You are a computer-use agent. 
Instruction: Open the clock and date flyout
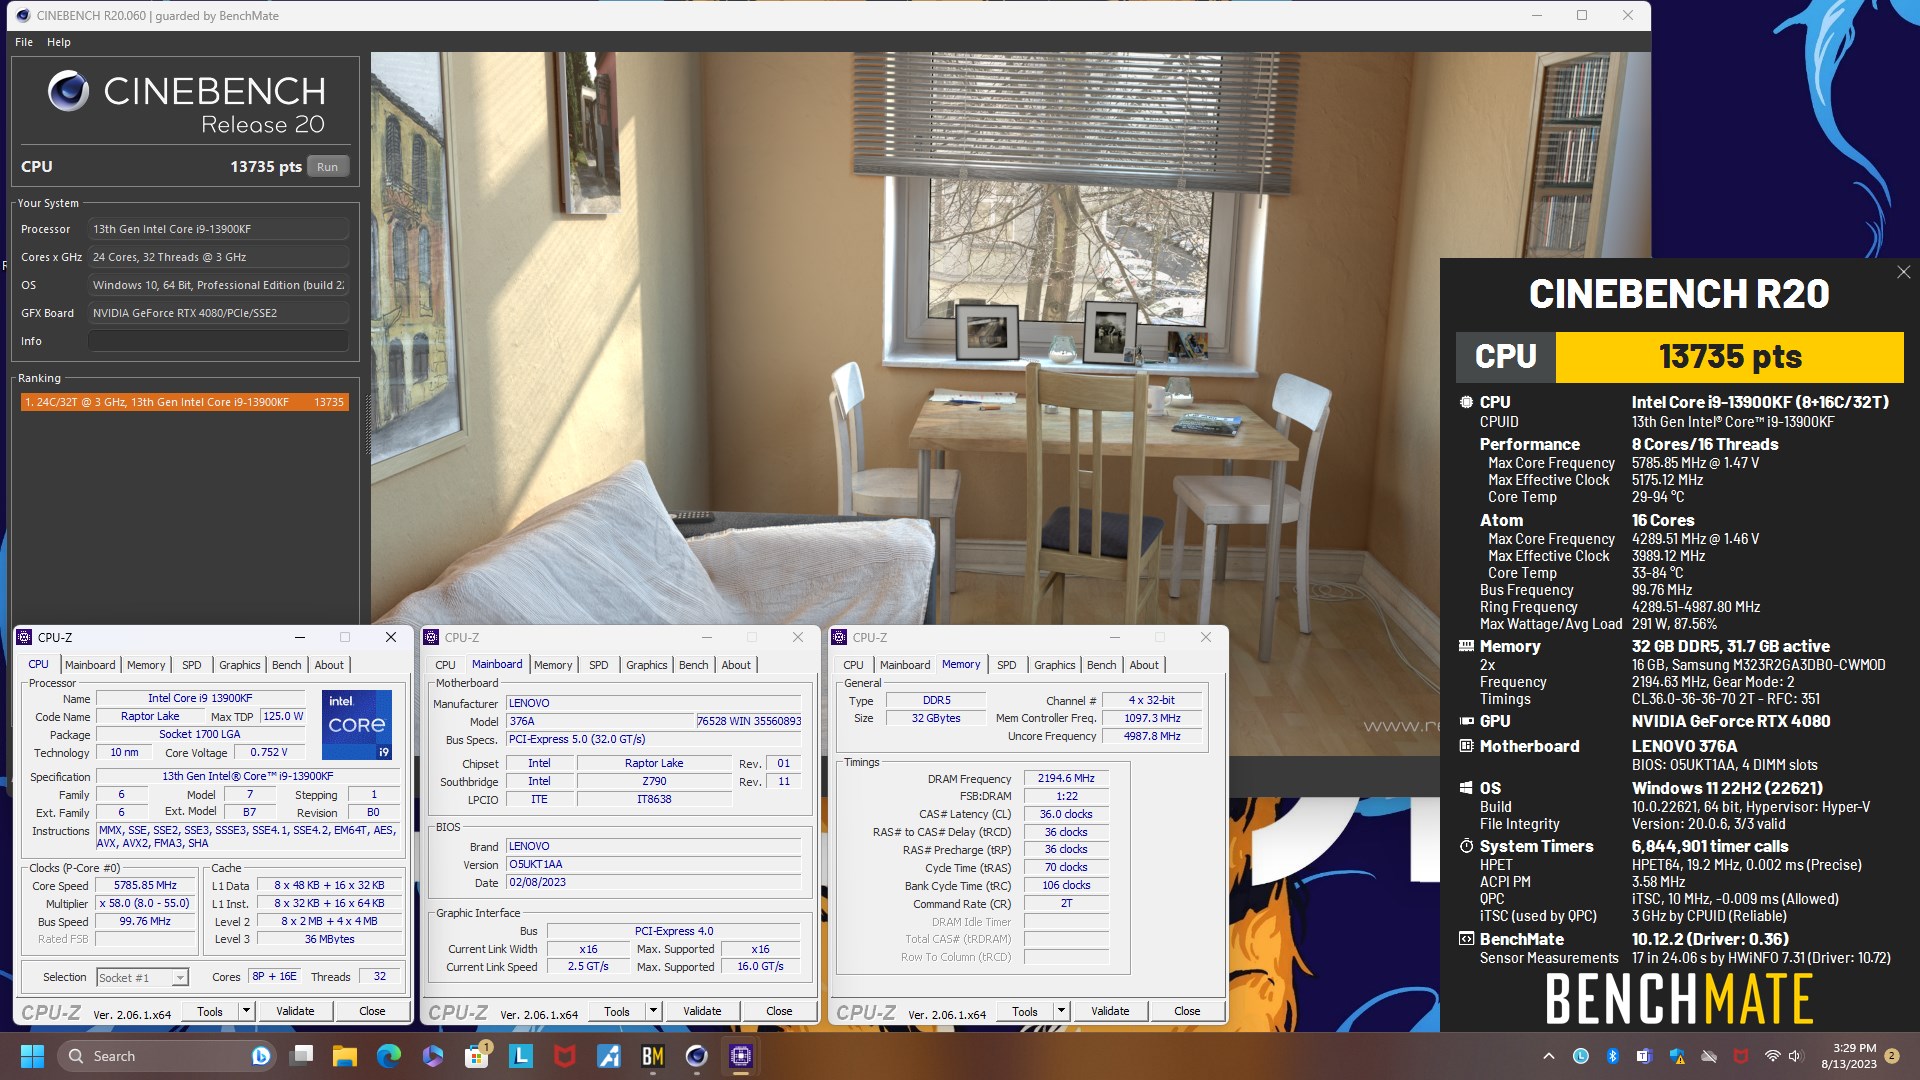click(1849, 1056)
